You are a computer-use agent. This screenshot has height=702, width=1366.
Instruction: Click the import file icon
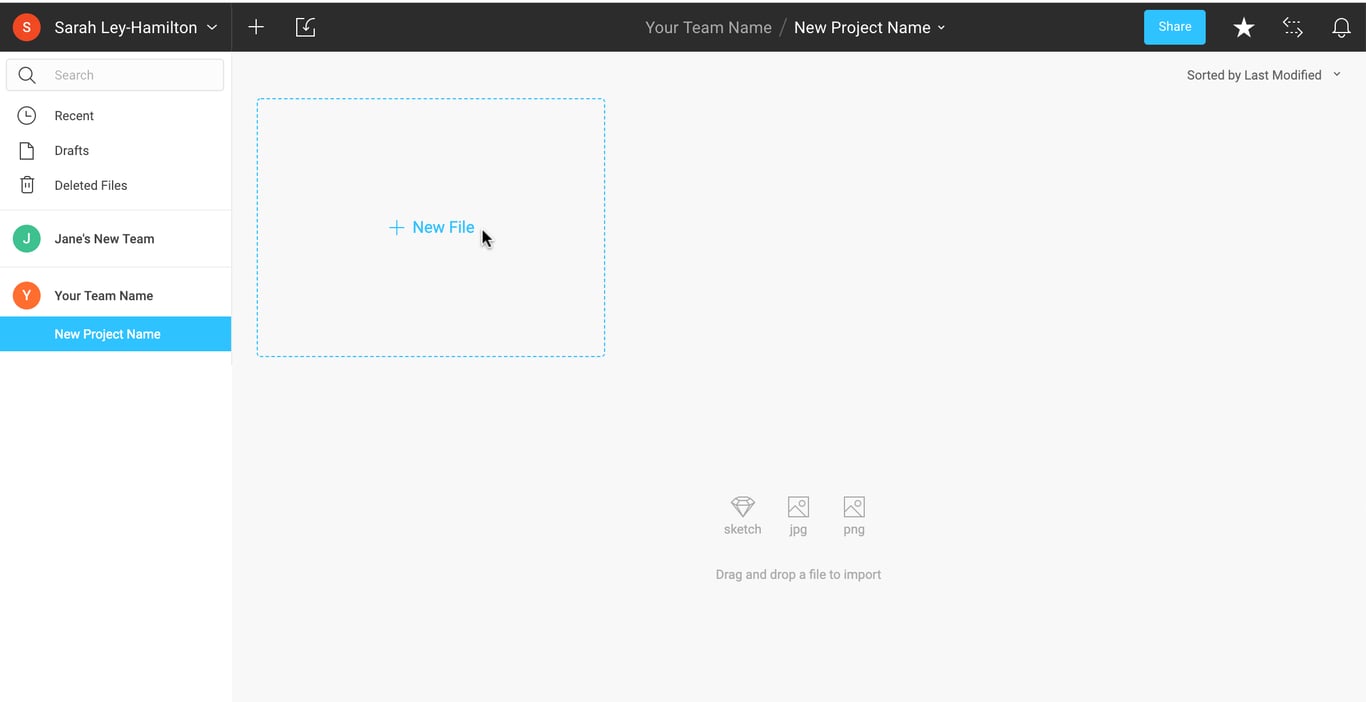pyautogui.click(x=305, y=28)
